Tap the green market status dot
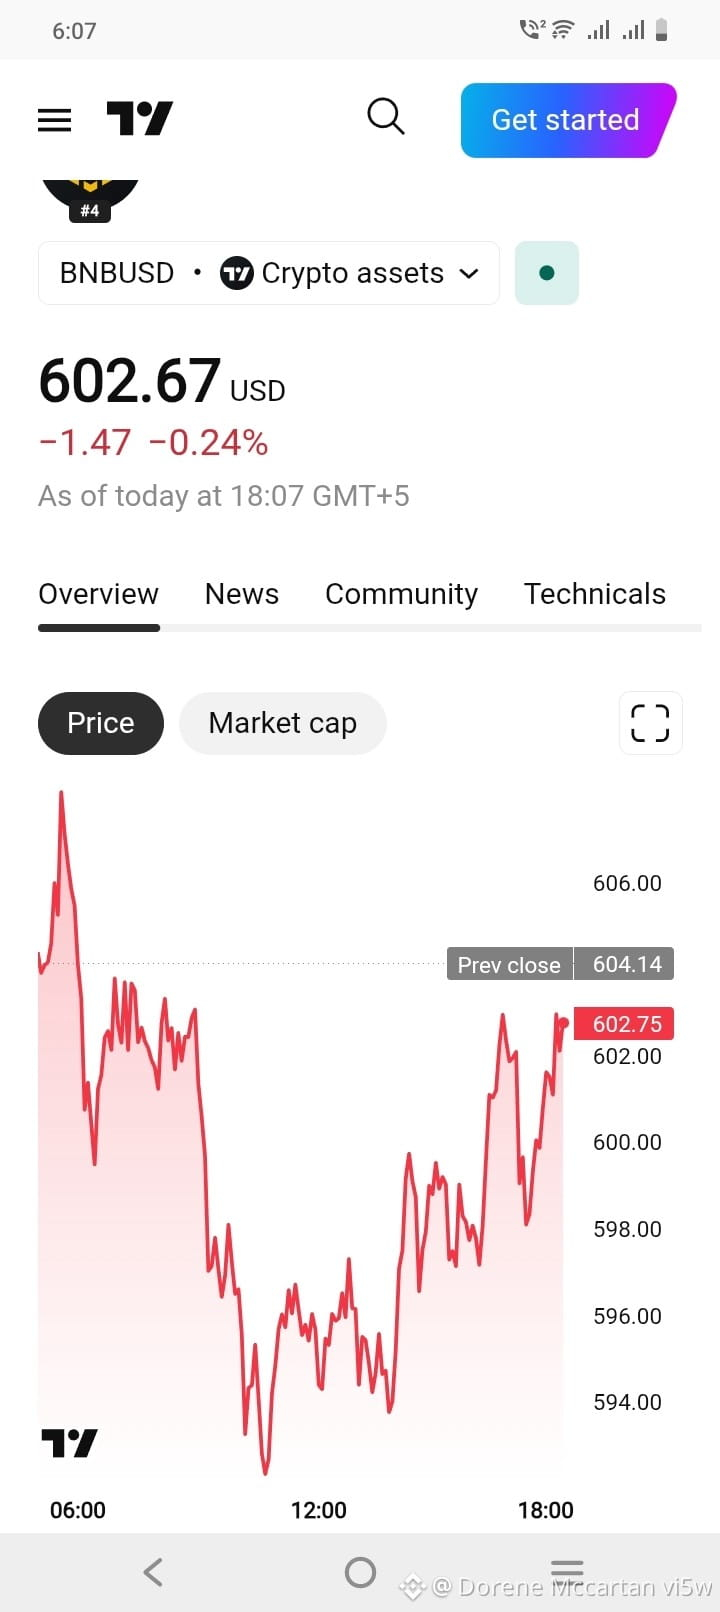The height and width of the screenshot is (1612, 720). point(547,273)
